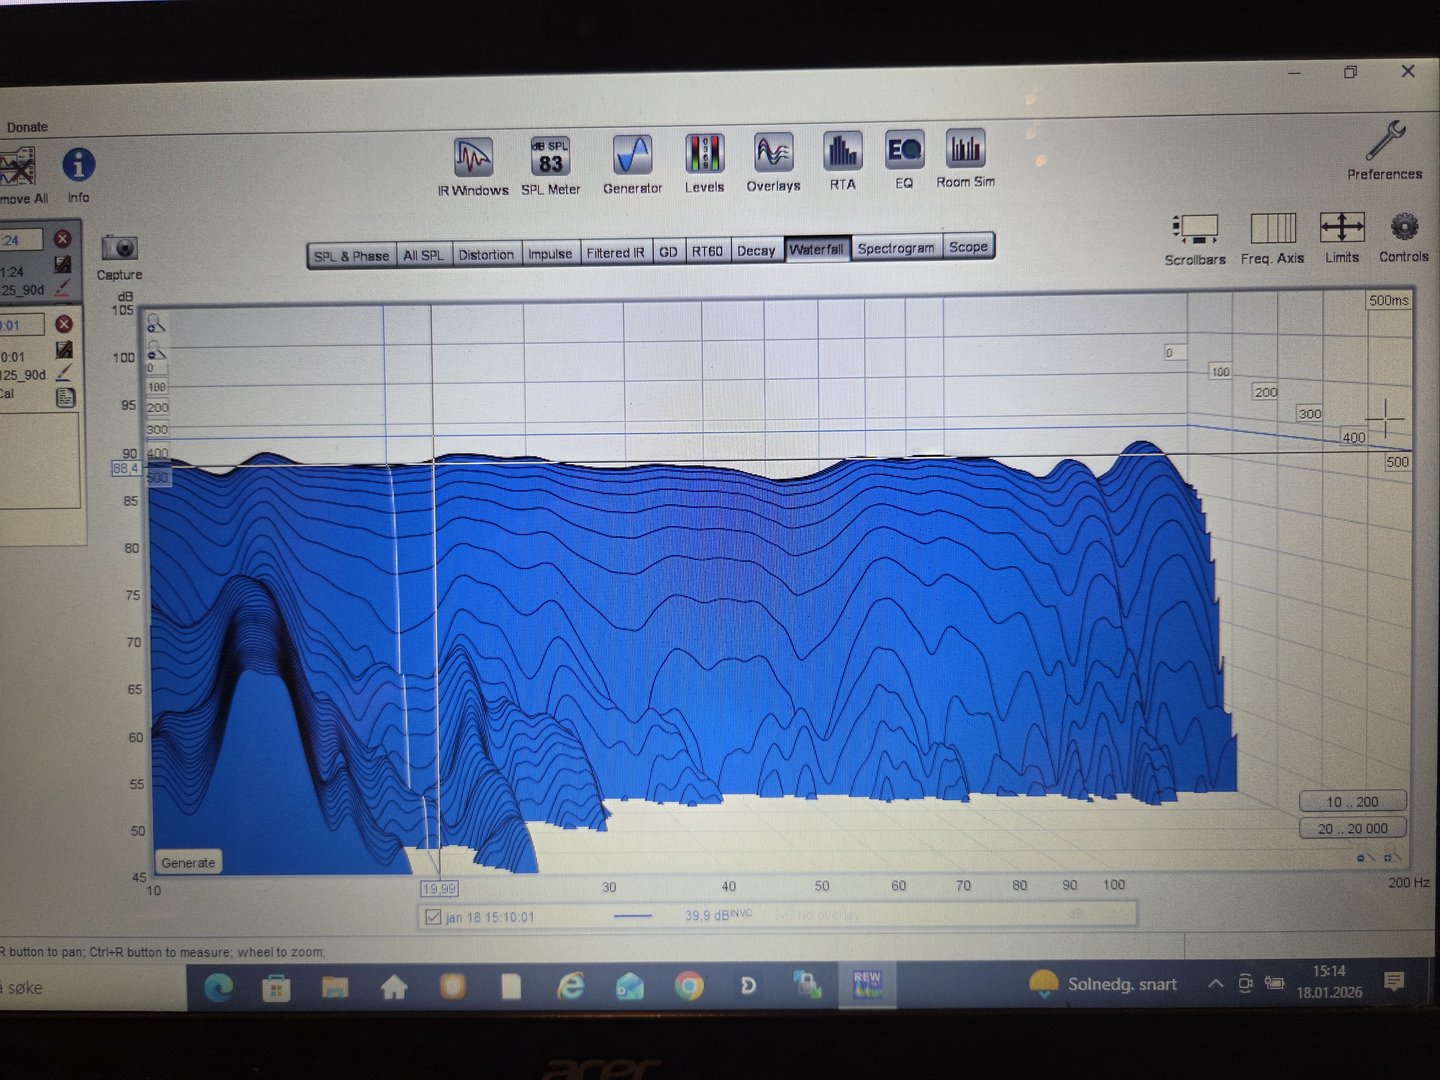The image size is (1440, 1080).
Task: Open notes icon beside the Cal label
Action: pos(64,397)
